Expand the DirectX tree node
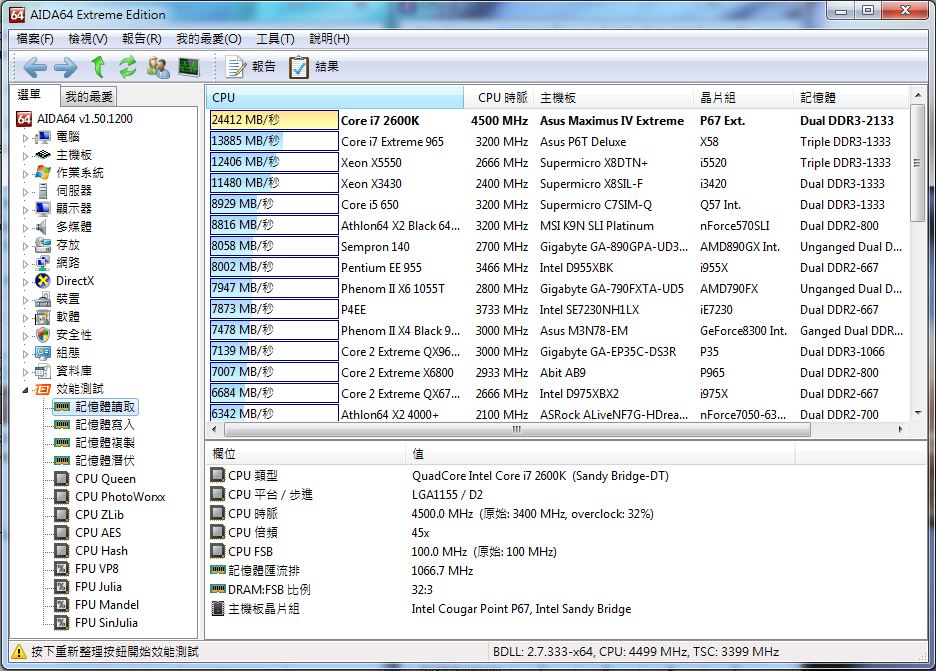This screenshot has height=671, width=936. pyautogui.click(x=25, y=281)
